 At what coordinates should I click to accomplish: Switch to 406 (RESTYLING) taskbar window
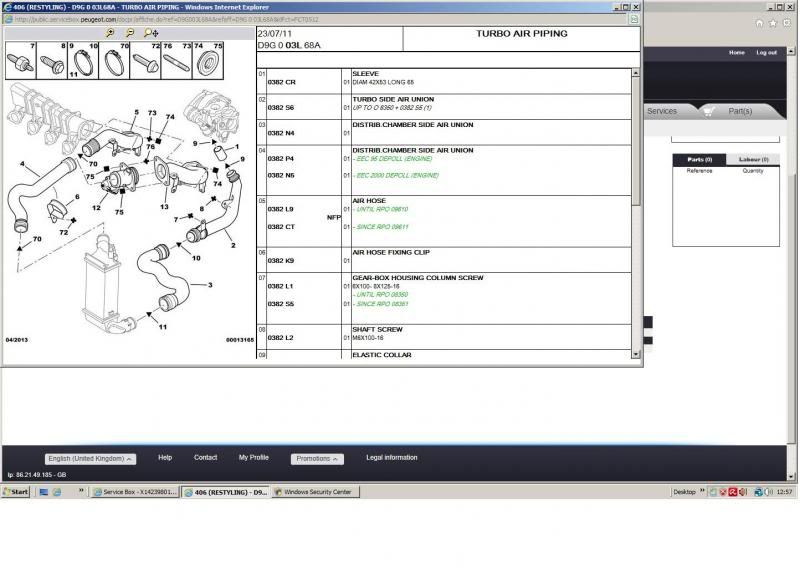pyautogui.click(x=226, y=492)
